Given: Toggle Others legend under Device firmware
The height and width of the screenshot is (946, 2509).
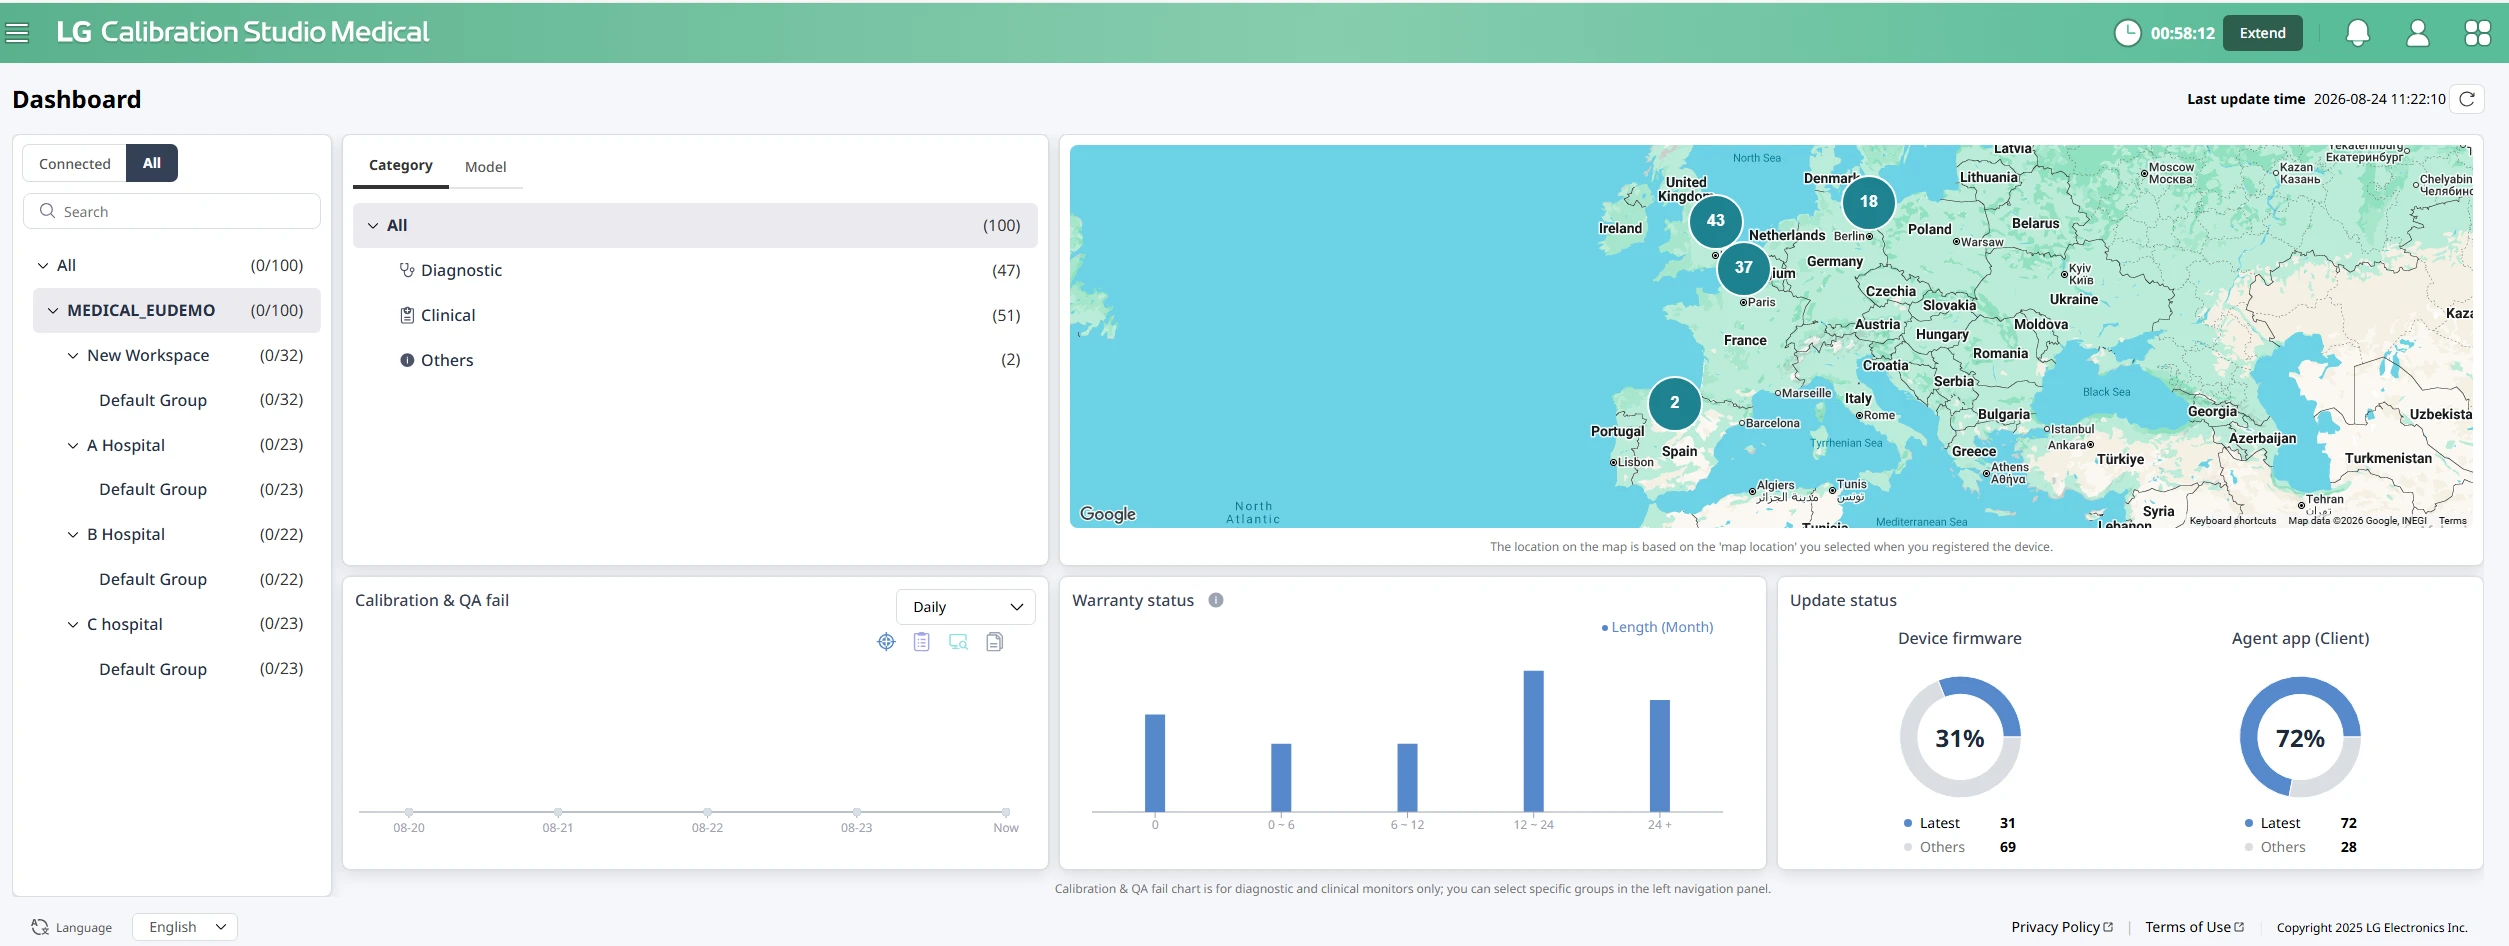Looking at the screenshot, I should pyautogui.click(x=1935, y=847).
